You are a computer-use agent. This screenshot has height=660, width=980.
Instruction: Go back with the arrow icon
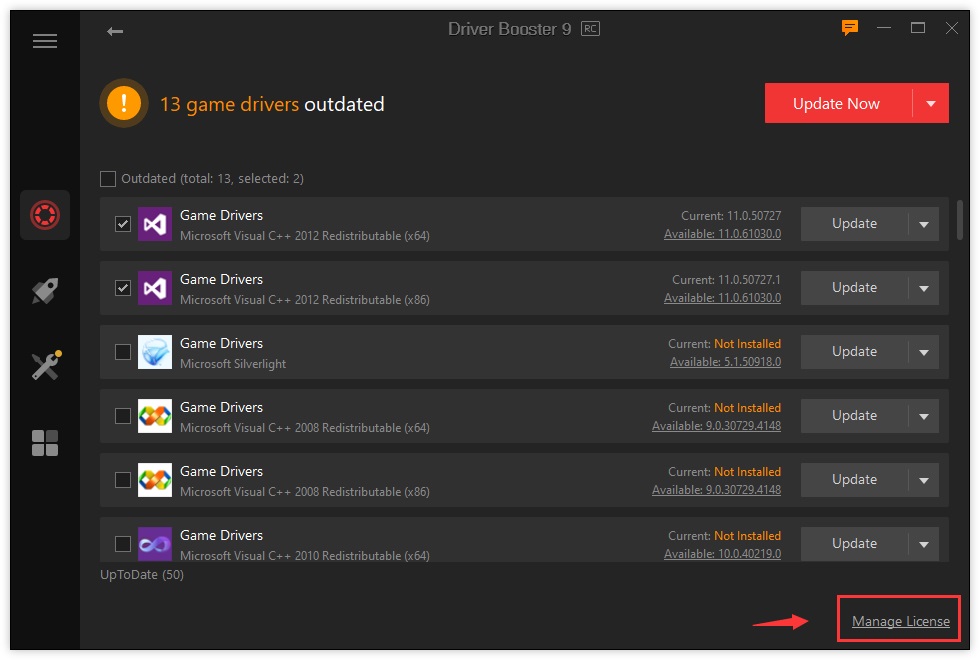point(115,31)
